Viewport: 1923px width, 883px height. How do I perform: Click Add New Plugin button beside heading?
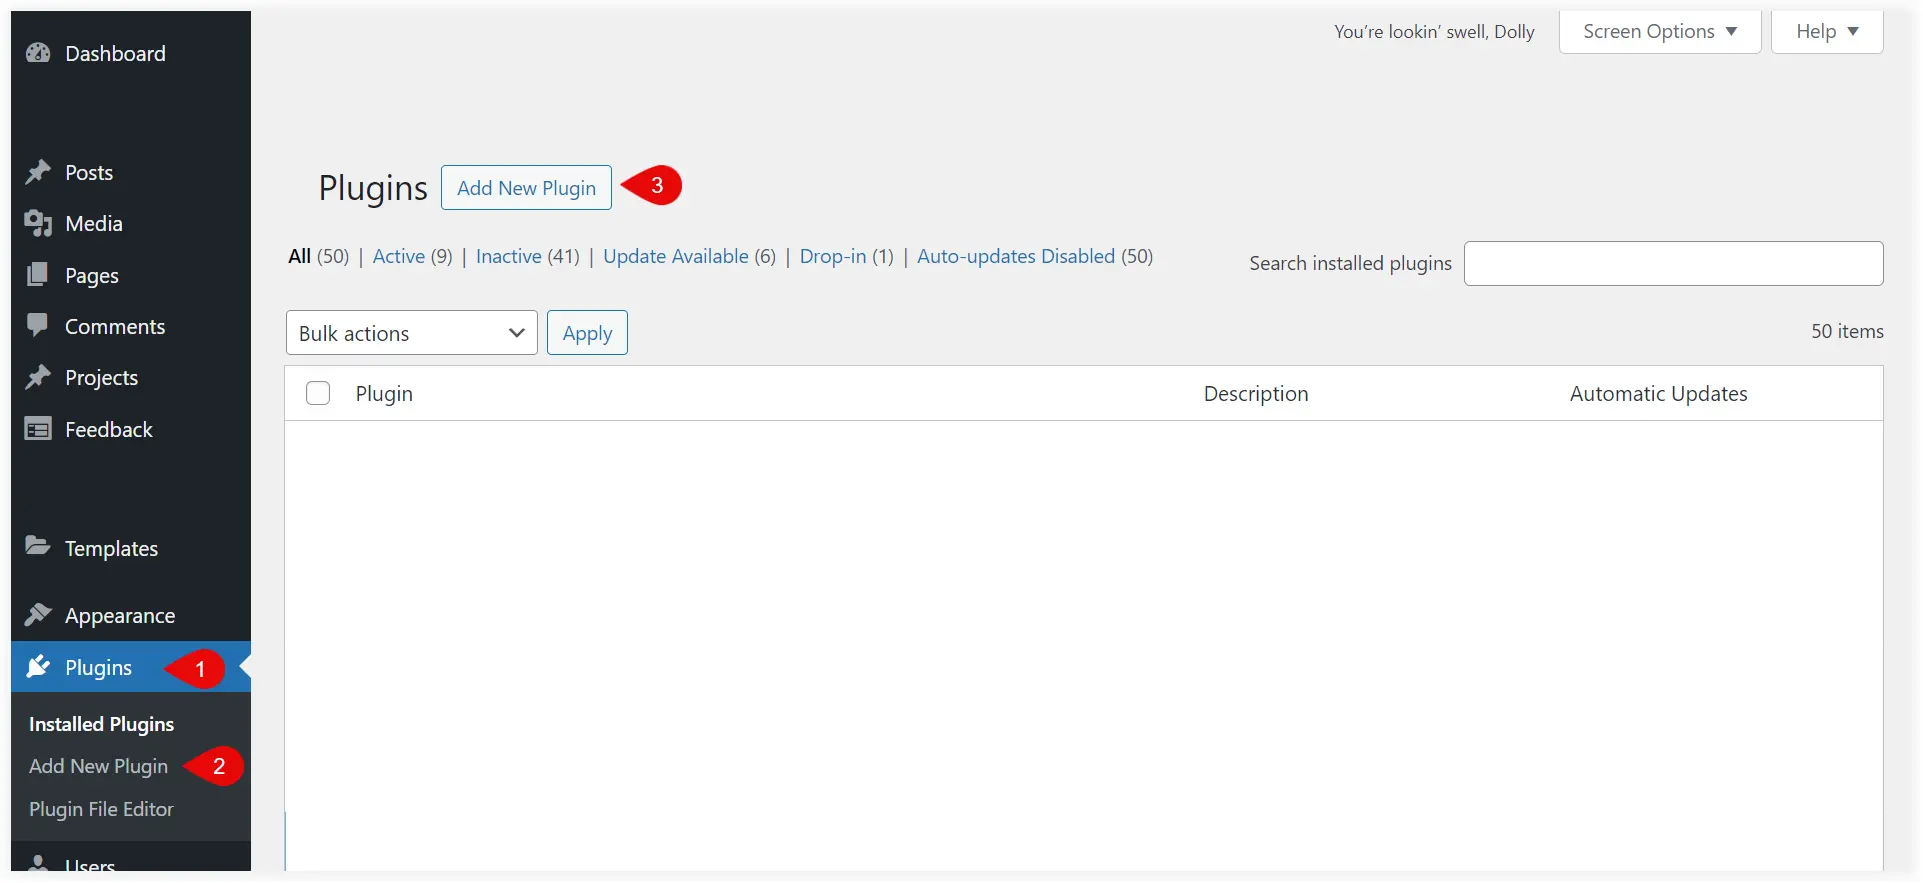click(526, 187)
